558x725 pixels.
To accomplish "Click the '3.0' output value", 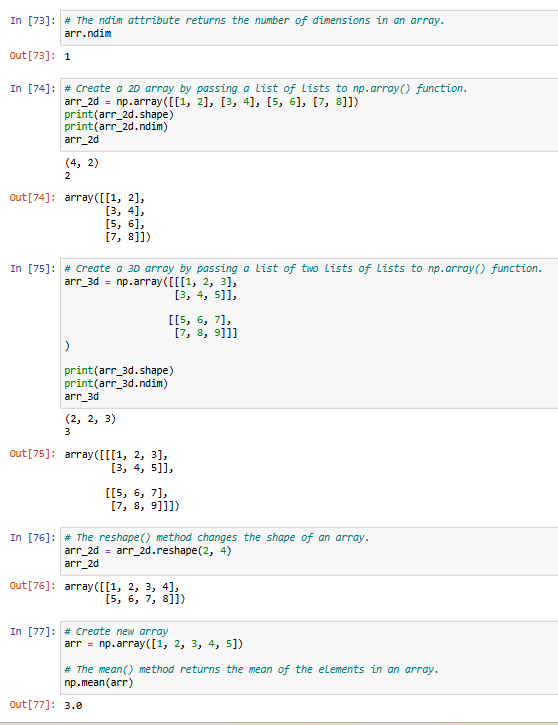I will click(x=73, y=706).
